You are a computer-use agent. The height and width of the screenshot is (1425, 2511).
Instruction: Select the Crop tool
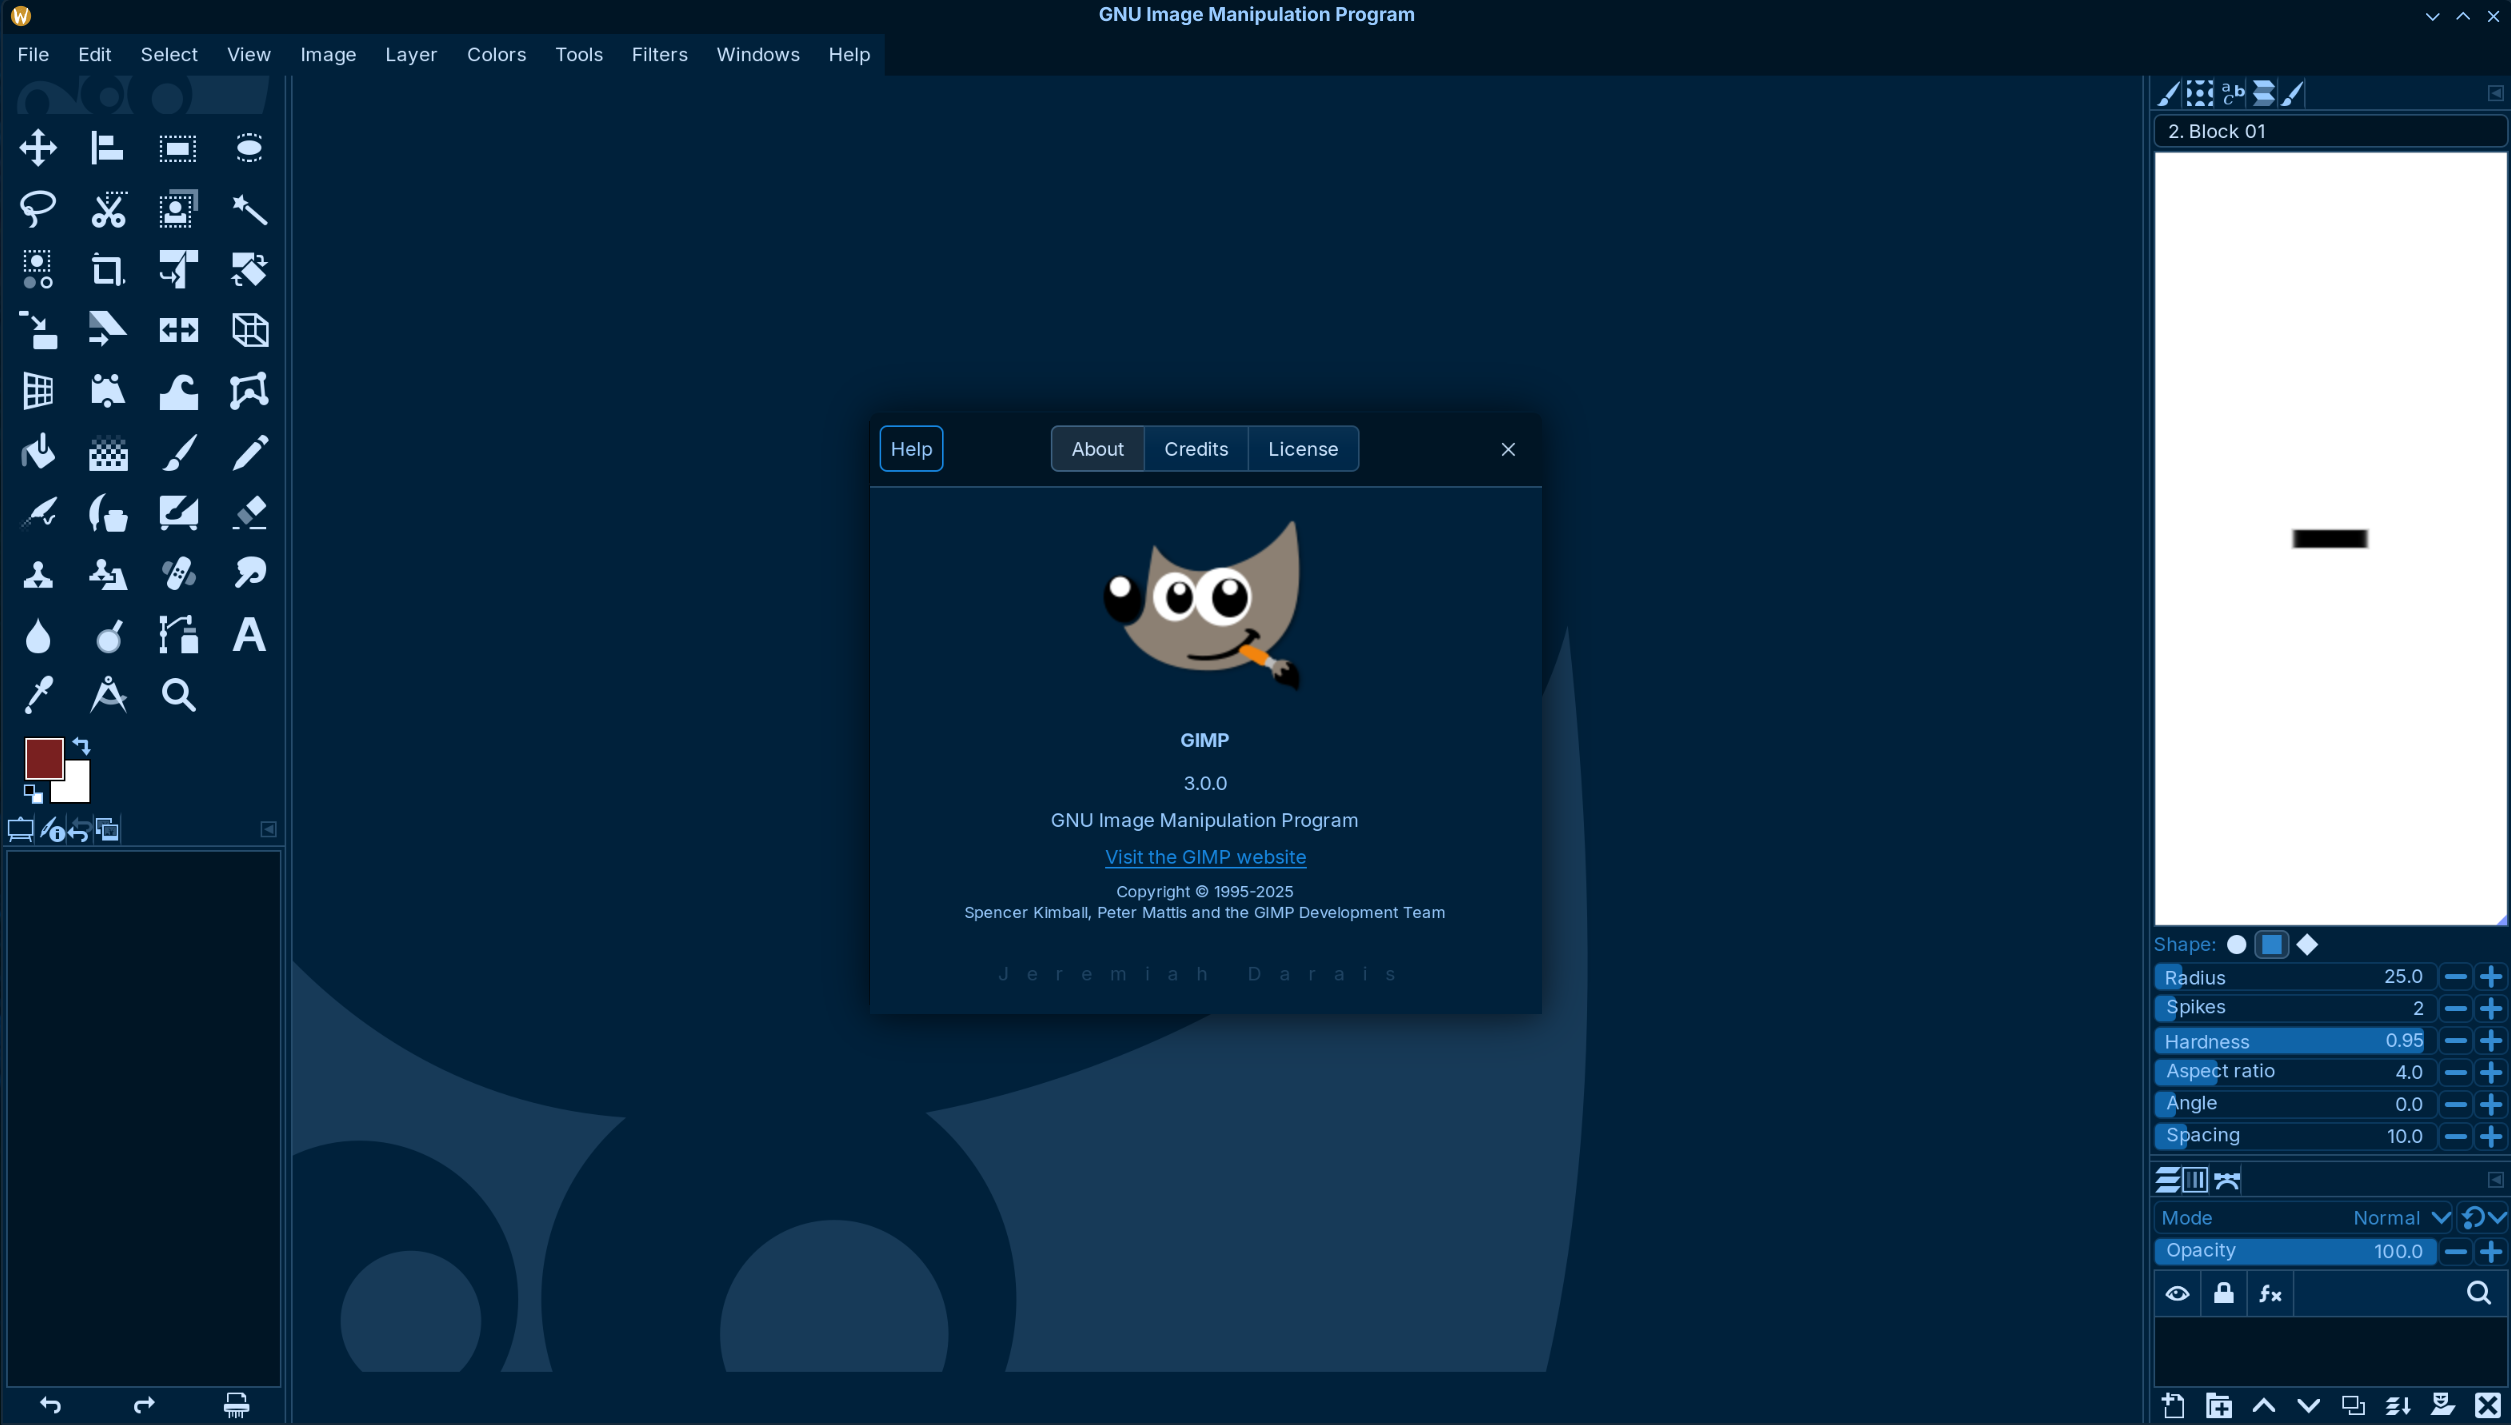coord(108,270)
